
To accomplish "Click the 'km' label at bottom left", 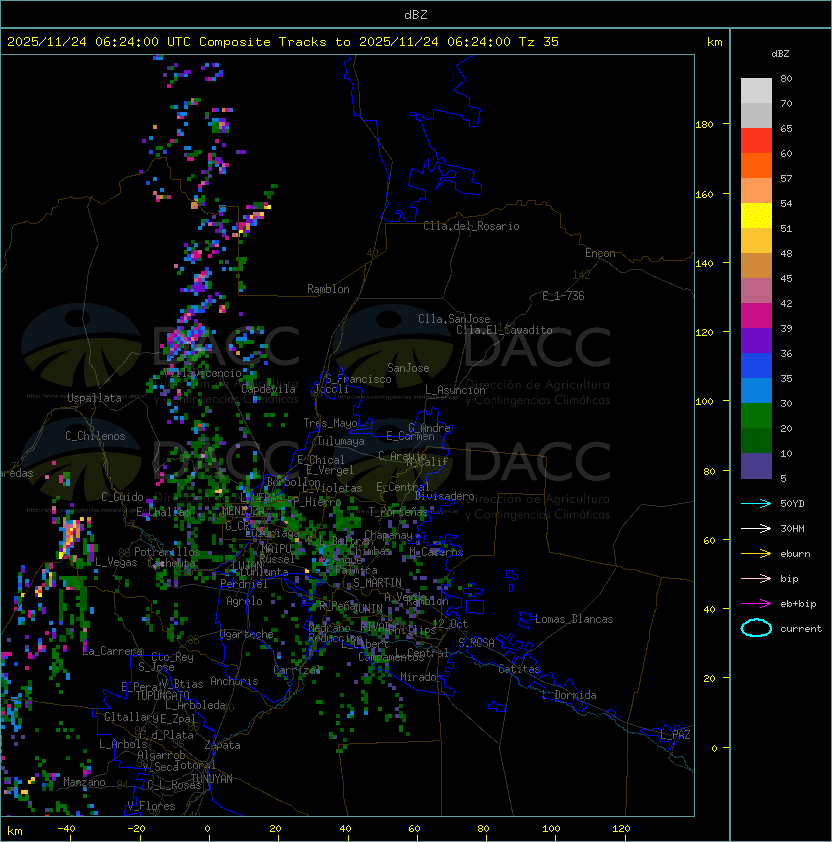I will pos(15,831).
